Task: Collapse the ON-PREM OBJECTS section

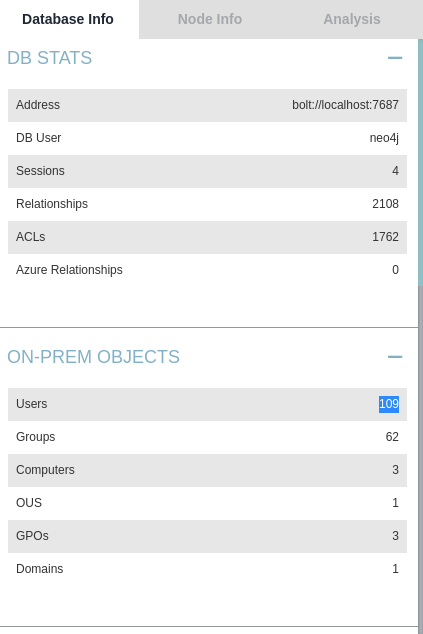Action: click(395, 357)
